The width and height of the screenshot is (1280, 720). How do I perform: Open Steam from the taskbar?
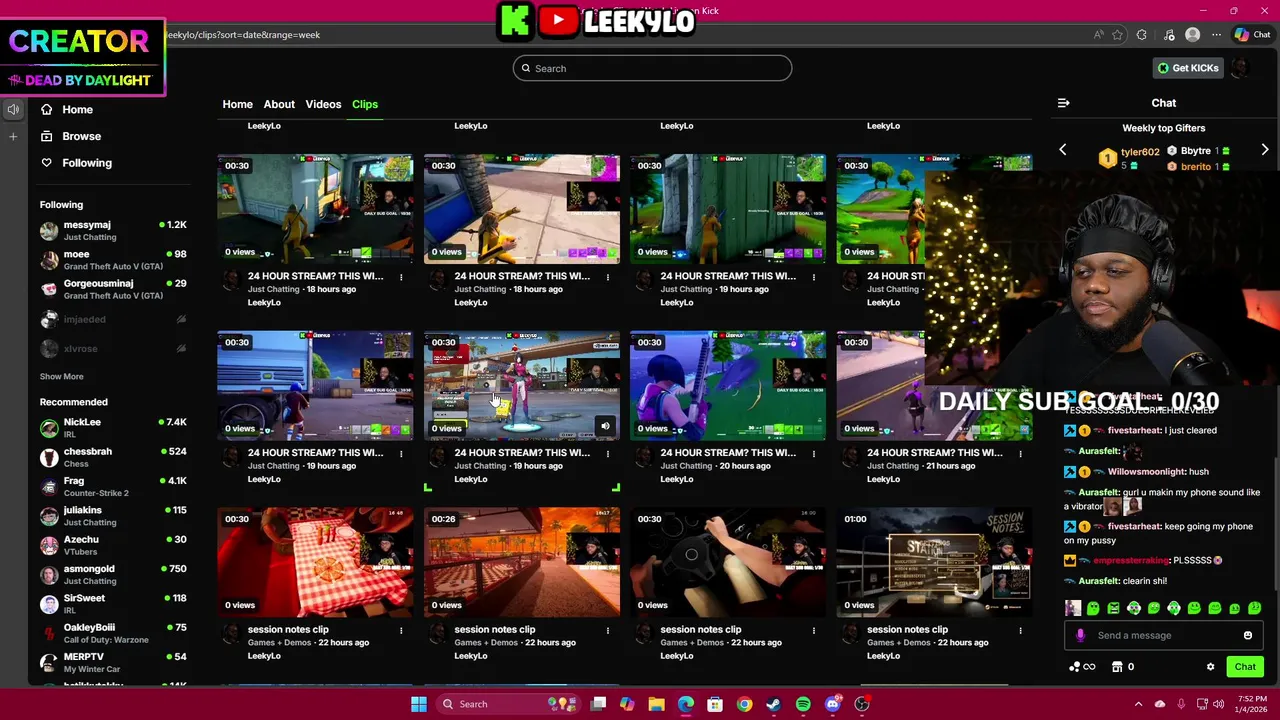[x=774, y=704]
